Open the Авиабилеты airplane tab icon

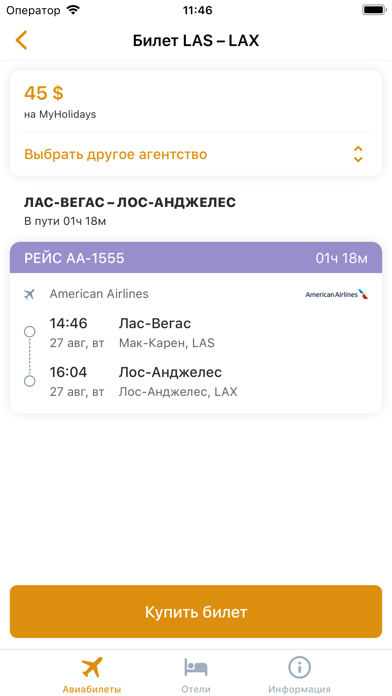click(92, 667)
